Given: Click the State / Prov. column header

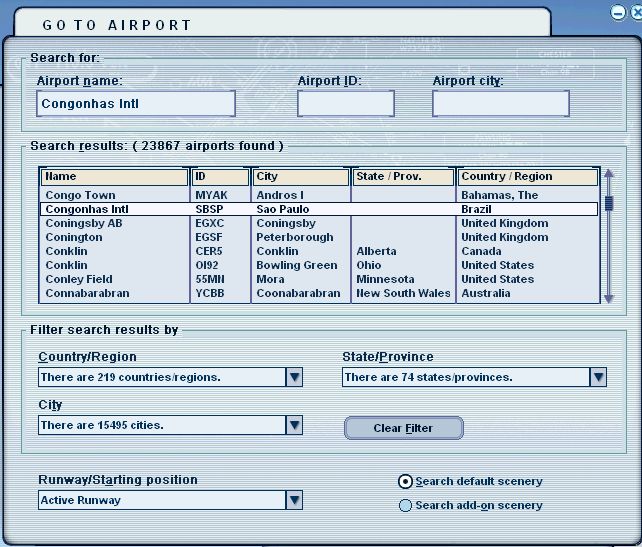Looking at the screenshot, I should coord(402,177).
